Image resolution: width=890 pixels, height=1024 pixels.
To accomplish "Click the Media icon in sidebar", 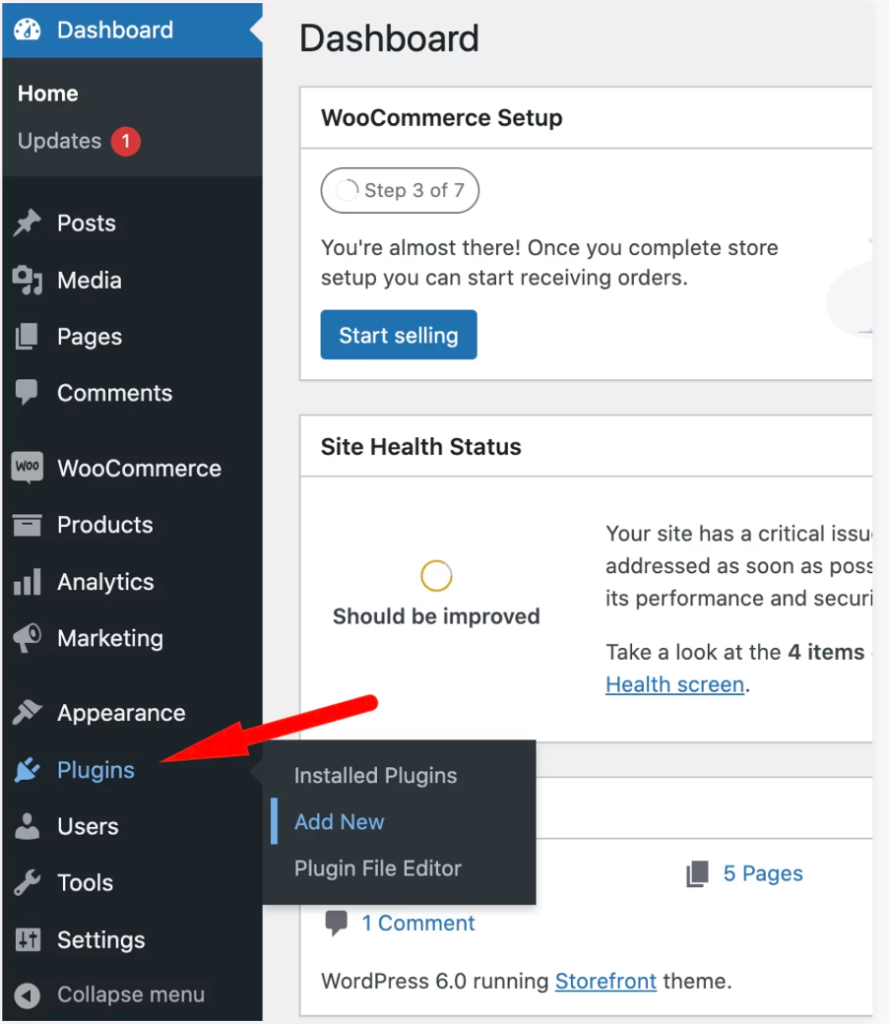I will 27,280.
